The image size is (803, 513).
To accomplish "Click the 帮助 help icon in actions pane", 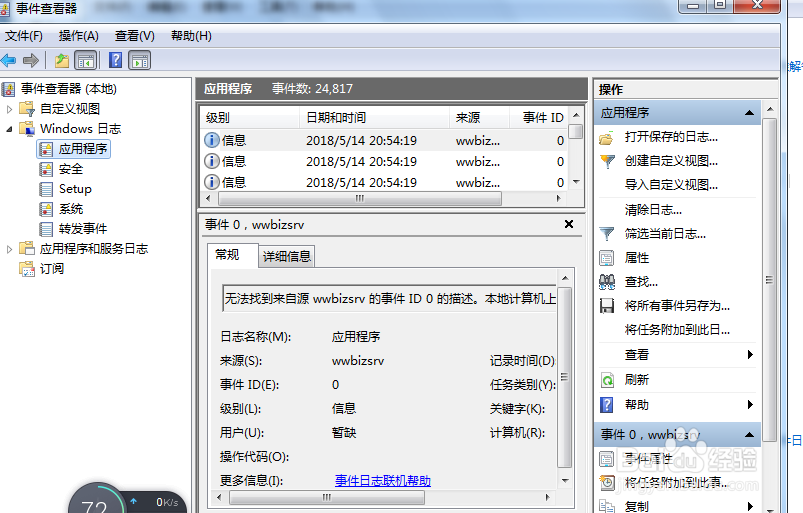I will click(607, 405).
